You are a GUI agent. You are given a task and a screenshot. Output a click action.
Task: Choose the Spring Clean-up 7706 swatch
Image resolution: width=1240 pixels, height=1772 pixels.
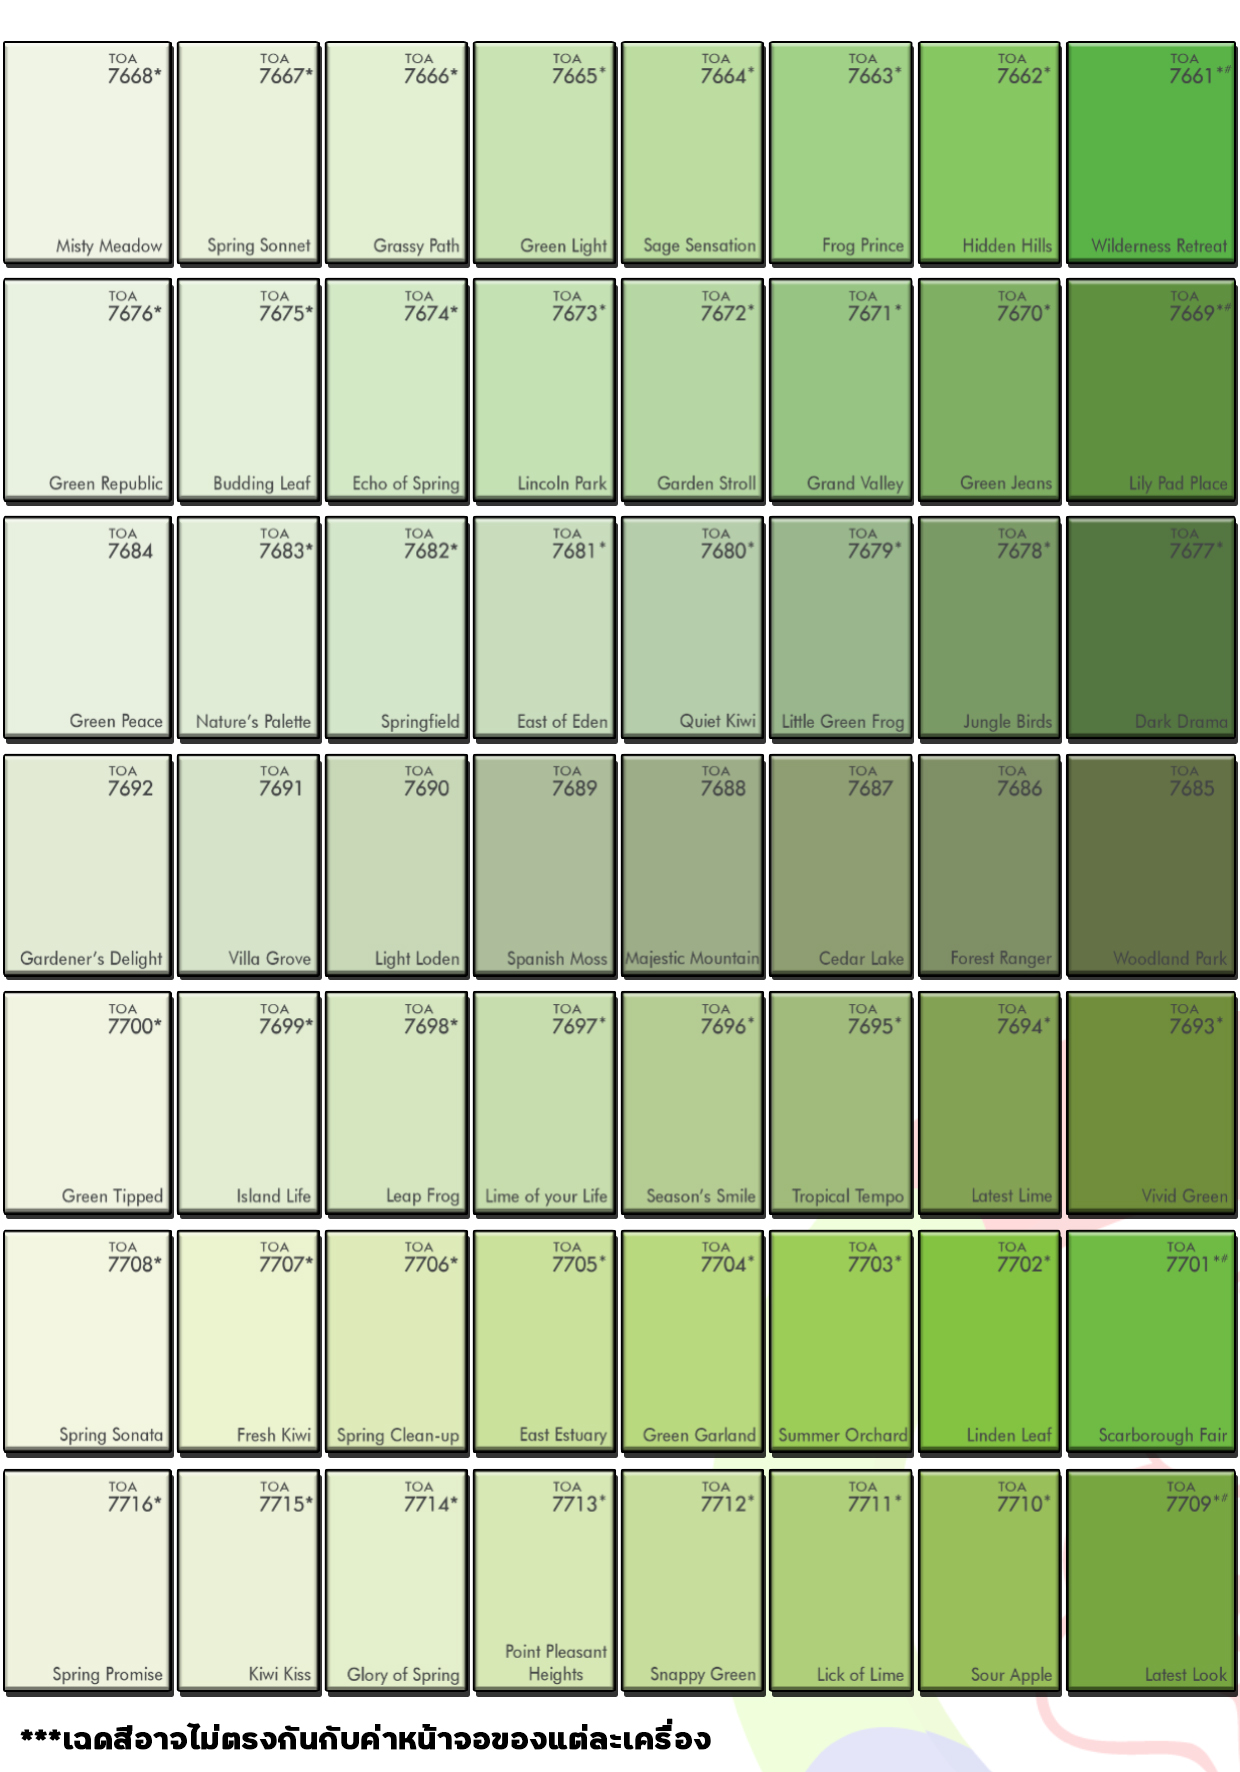pos(396,1342)
